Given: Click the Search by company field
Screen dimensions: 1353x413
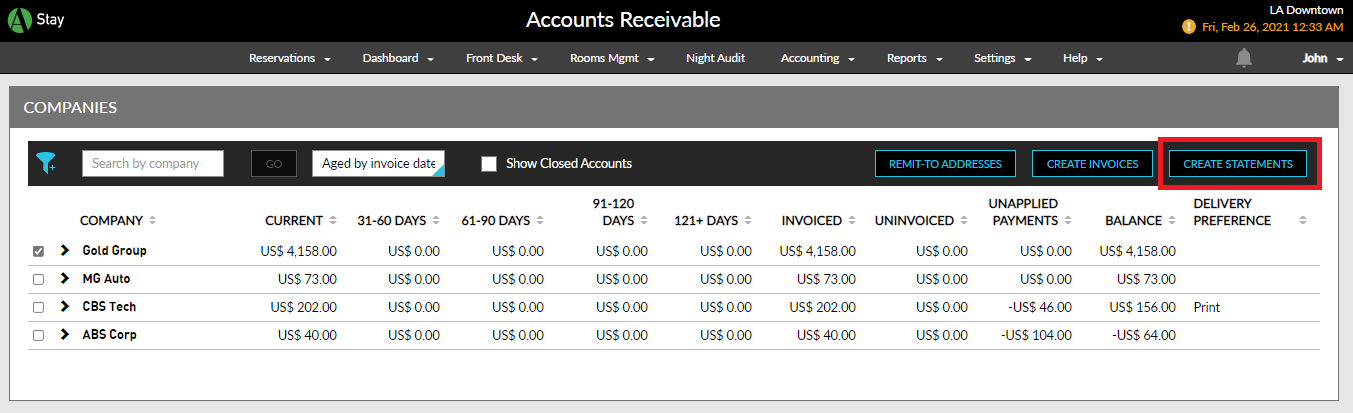Looking at the screenshot, I should pos(153,164).
